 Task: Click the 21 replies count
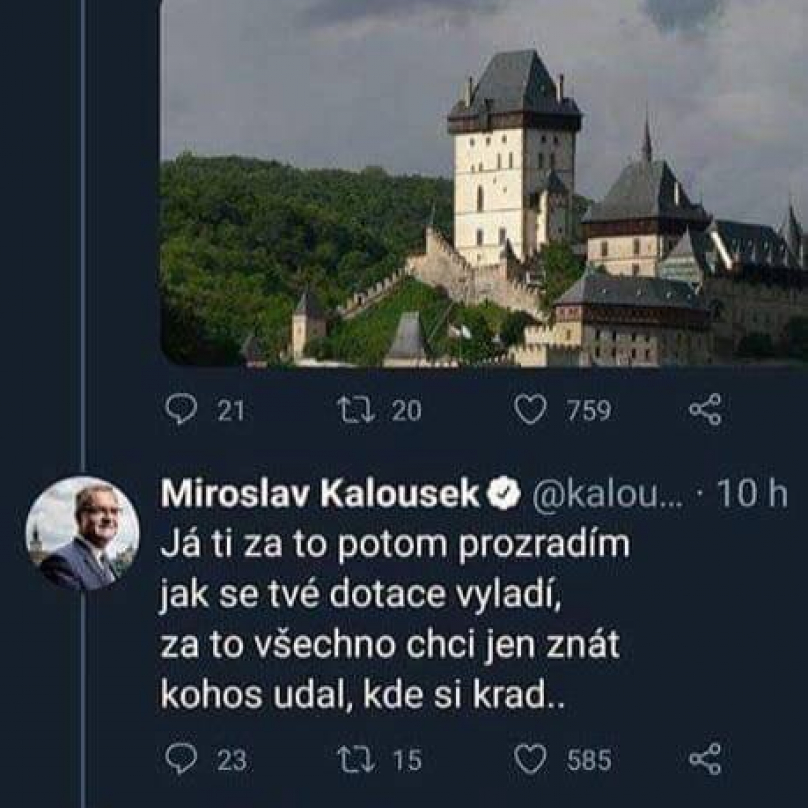coord(231,411)
